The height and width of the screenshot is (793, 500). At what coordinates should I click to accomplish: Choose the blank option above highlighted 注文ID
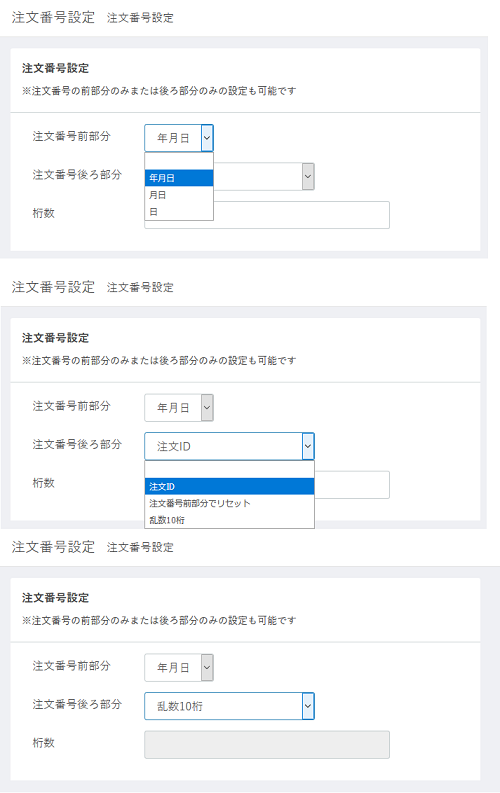[x=230, y=470]
